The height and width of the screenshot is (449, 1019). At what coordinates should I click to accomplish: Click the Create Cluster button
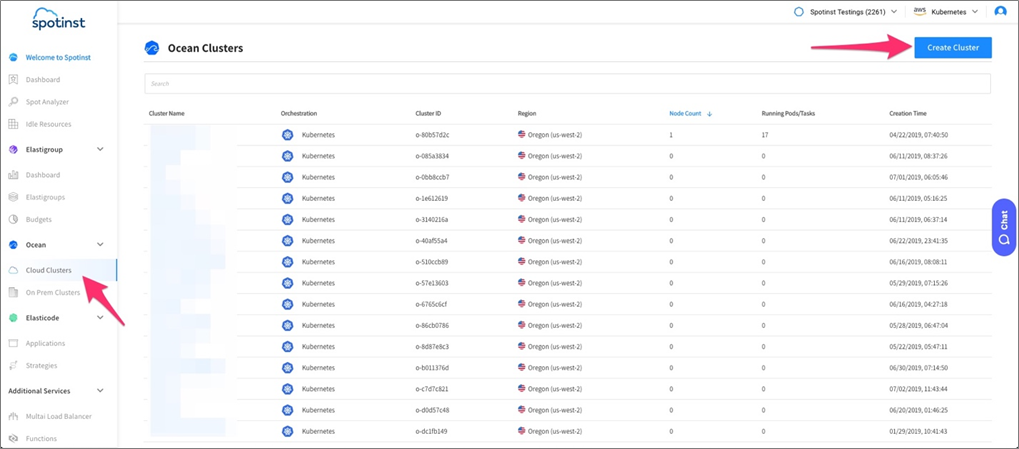pyautogui.click(x=953, y=47)
